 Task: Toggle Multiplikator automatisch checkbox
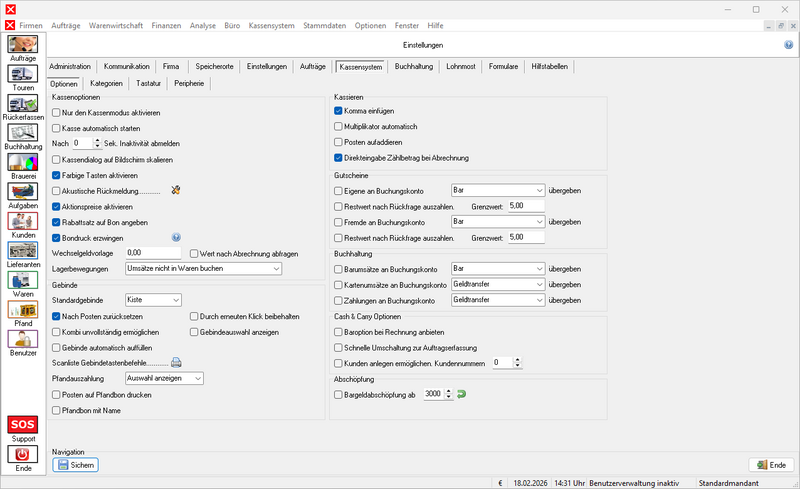pyautogui.click(x=338, y=127)
